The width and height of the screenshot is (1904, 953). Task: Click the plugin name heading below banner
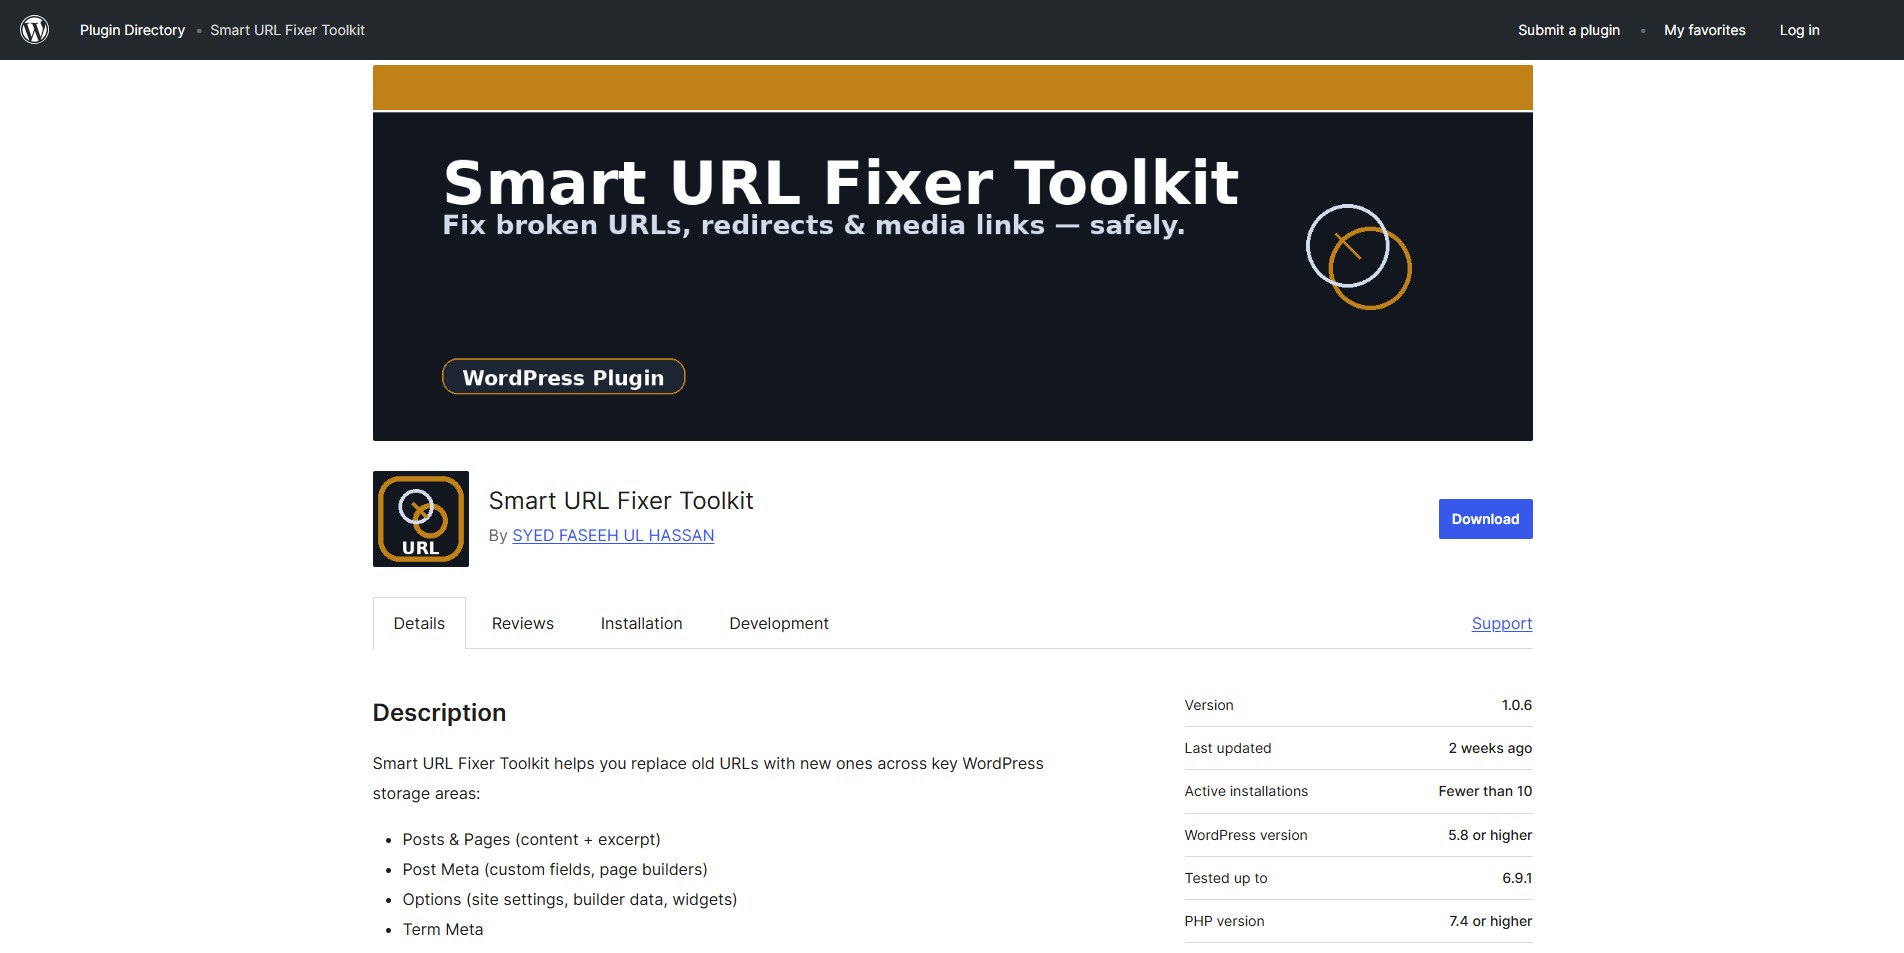620,501
